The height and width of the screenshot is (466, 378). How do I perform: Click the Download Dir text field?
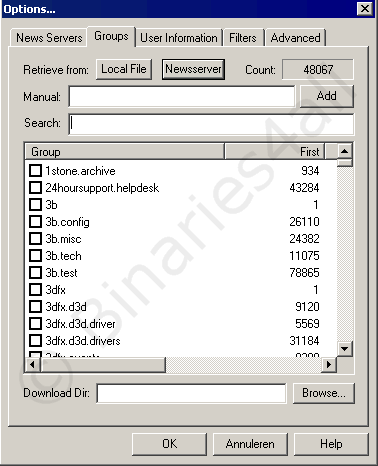click(x=191, y=393)
